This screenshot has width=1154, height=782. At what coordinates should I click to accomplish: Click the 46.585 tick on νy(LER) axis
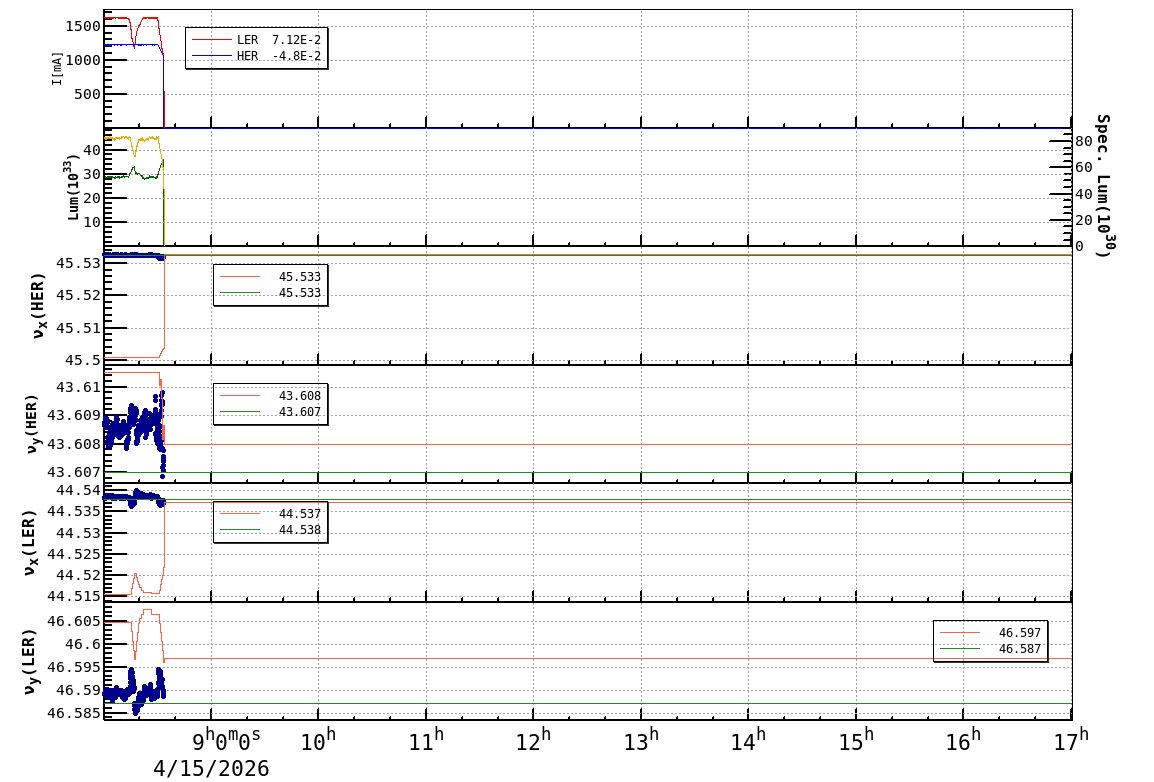[74, 713]
